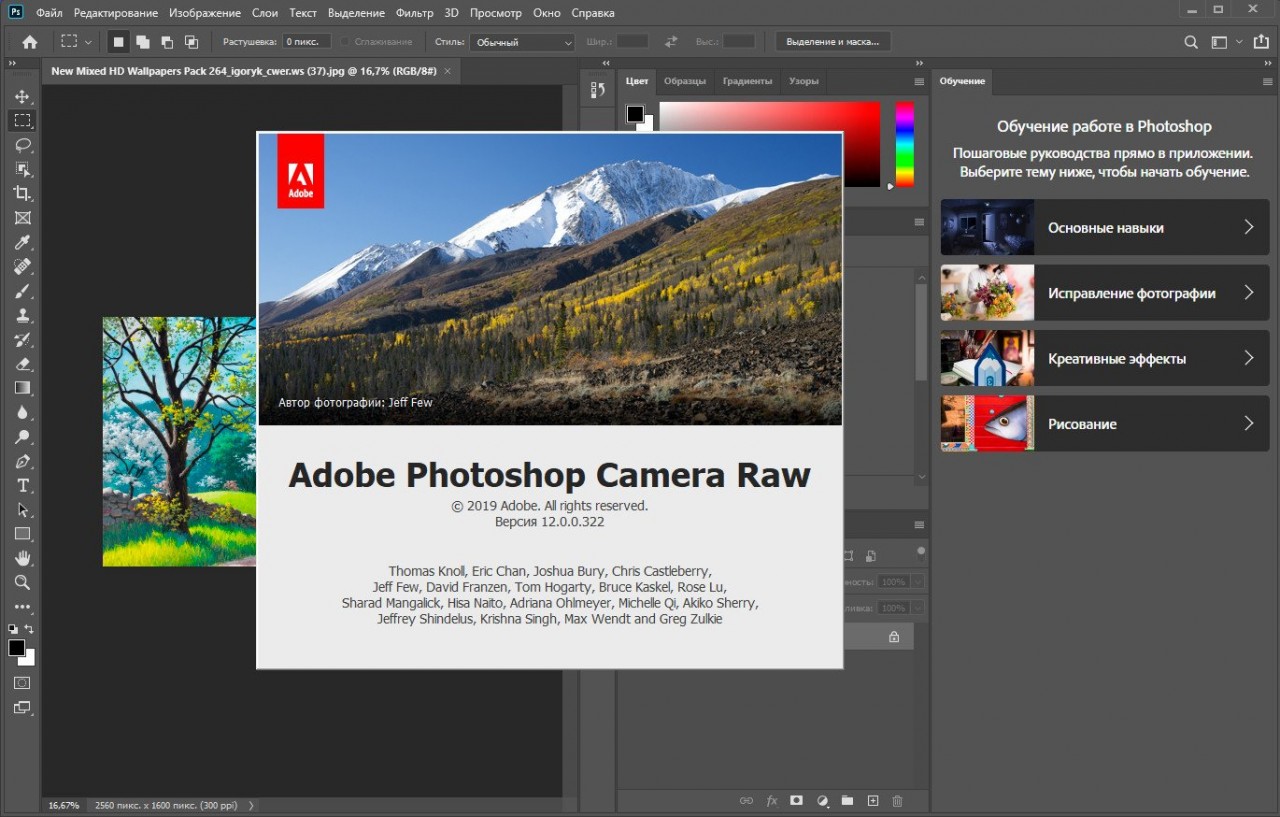This screenshot has height=817, width=1280.
Task: Enable Add to selection mode
Action: tap(143, 42)
